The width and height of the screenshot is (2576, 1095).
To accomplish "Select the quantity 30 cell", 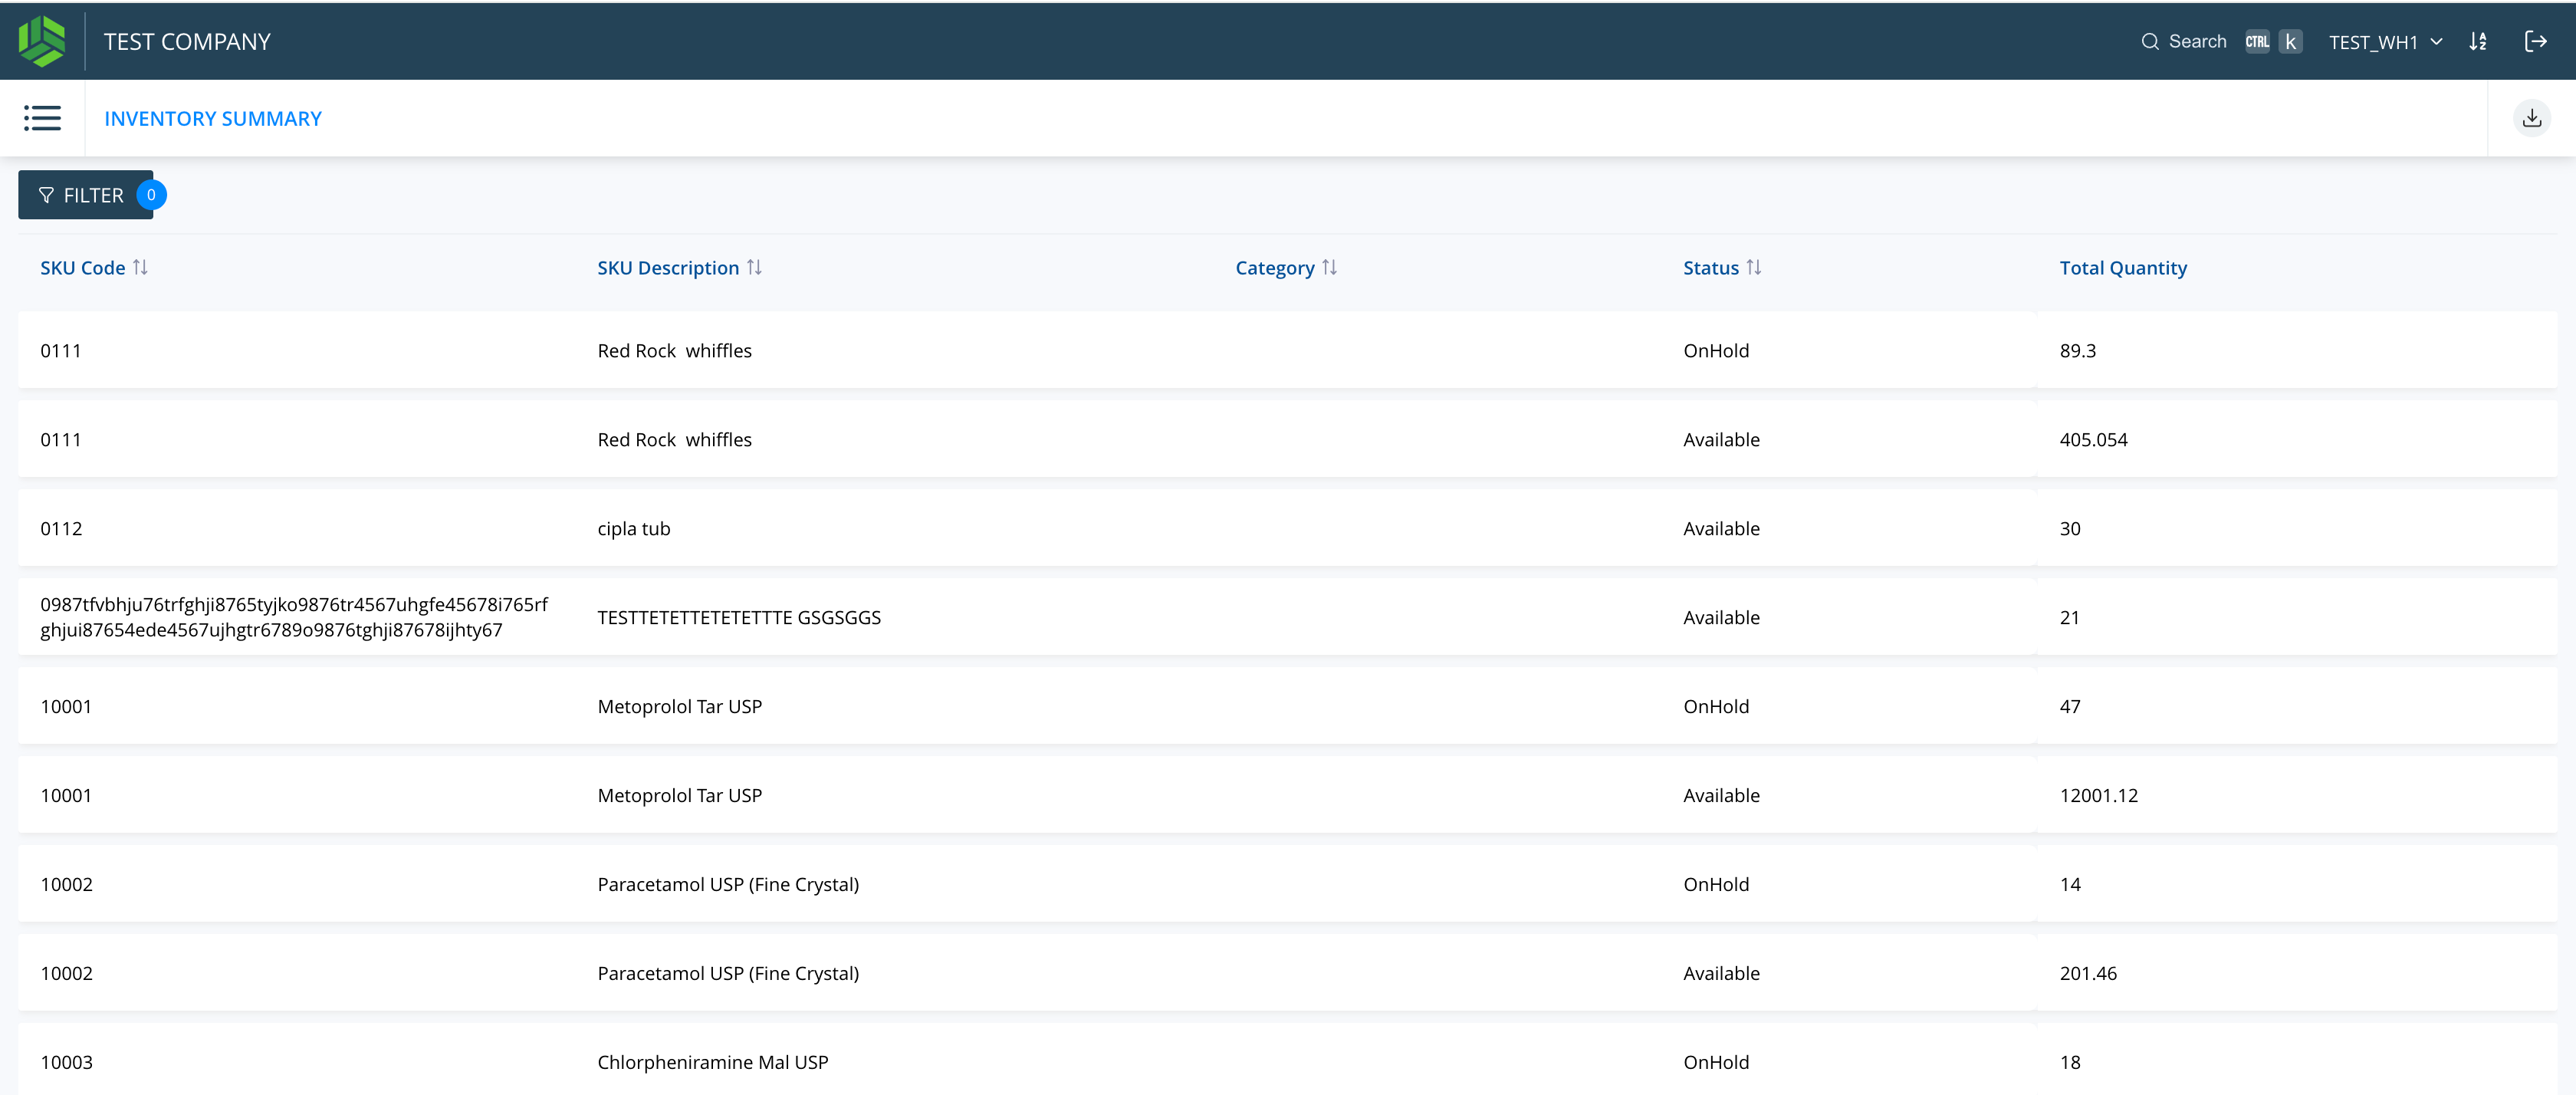I will 2070,528.
